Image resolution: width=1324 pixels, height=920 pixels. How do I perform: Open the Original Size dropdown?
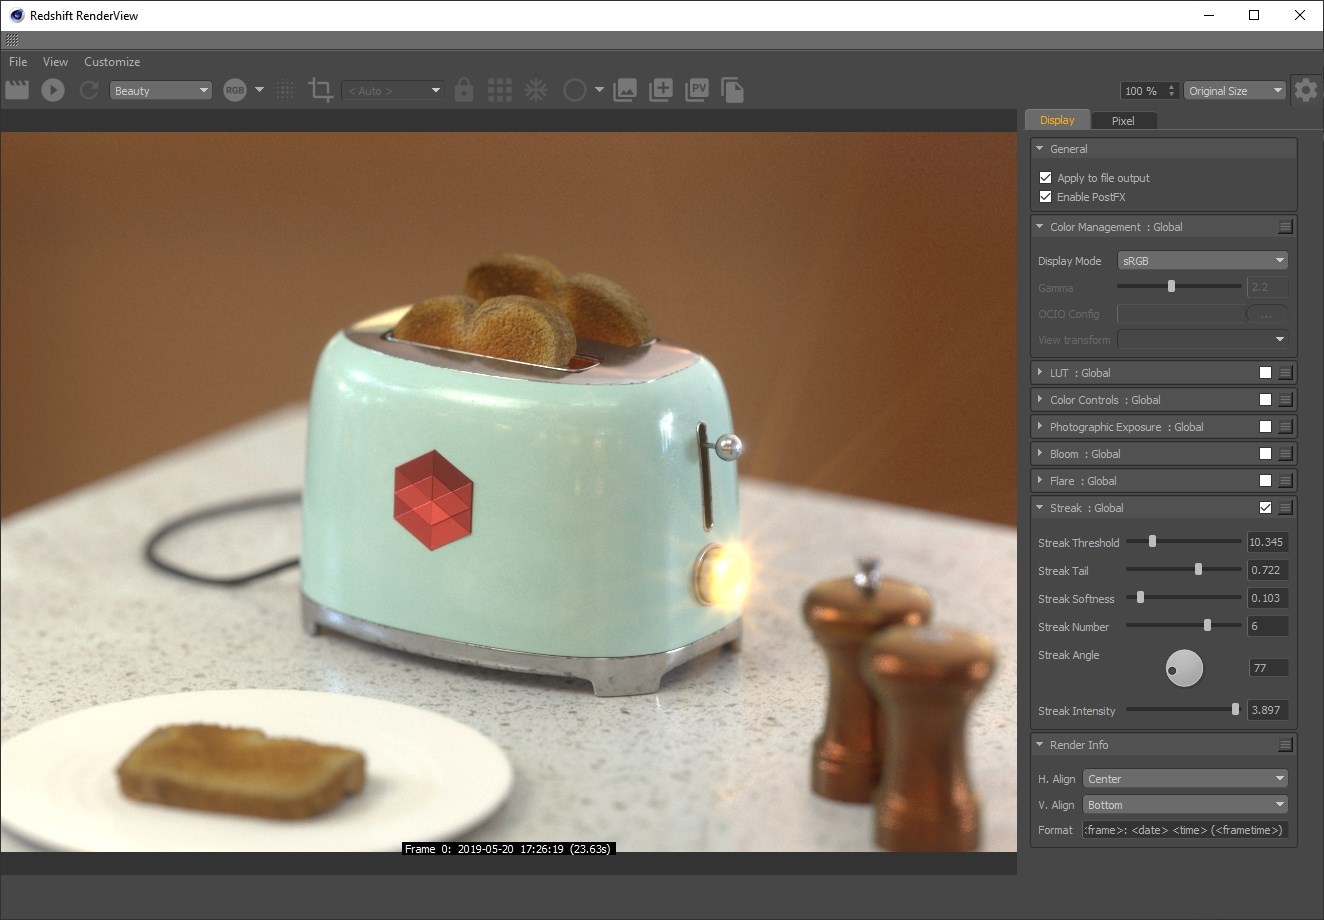[x=1235, y=90]
